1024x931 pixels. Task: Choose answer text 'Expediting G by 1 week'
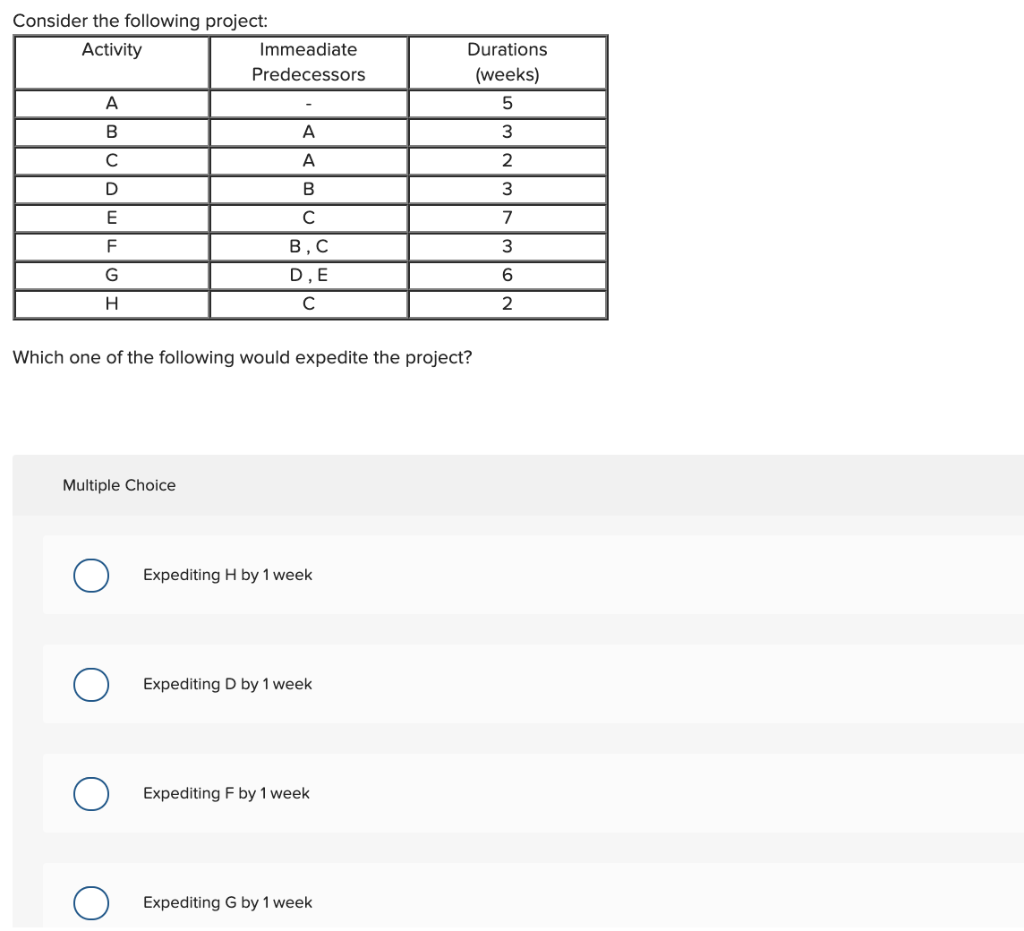(x=227, y=902)
